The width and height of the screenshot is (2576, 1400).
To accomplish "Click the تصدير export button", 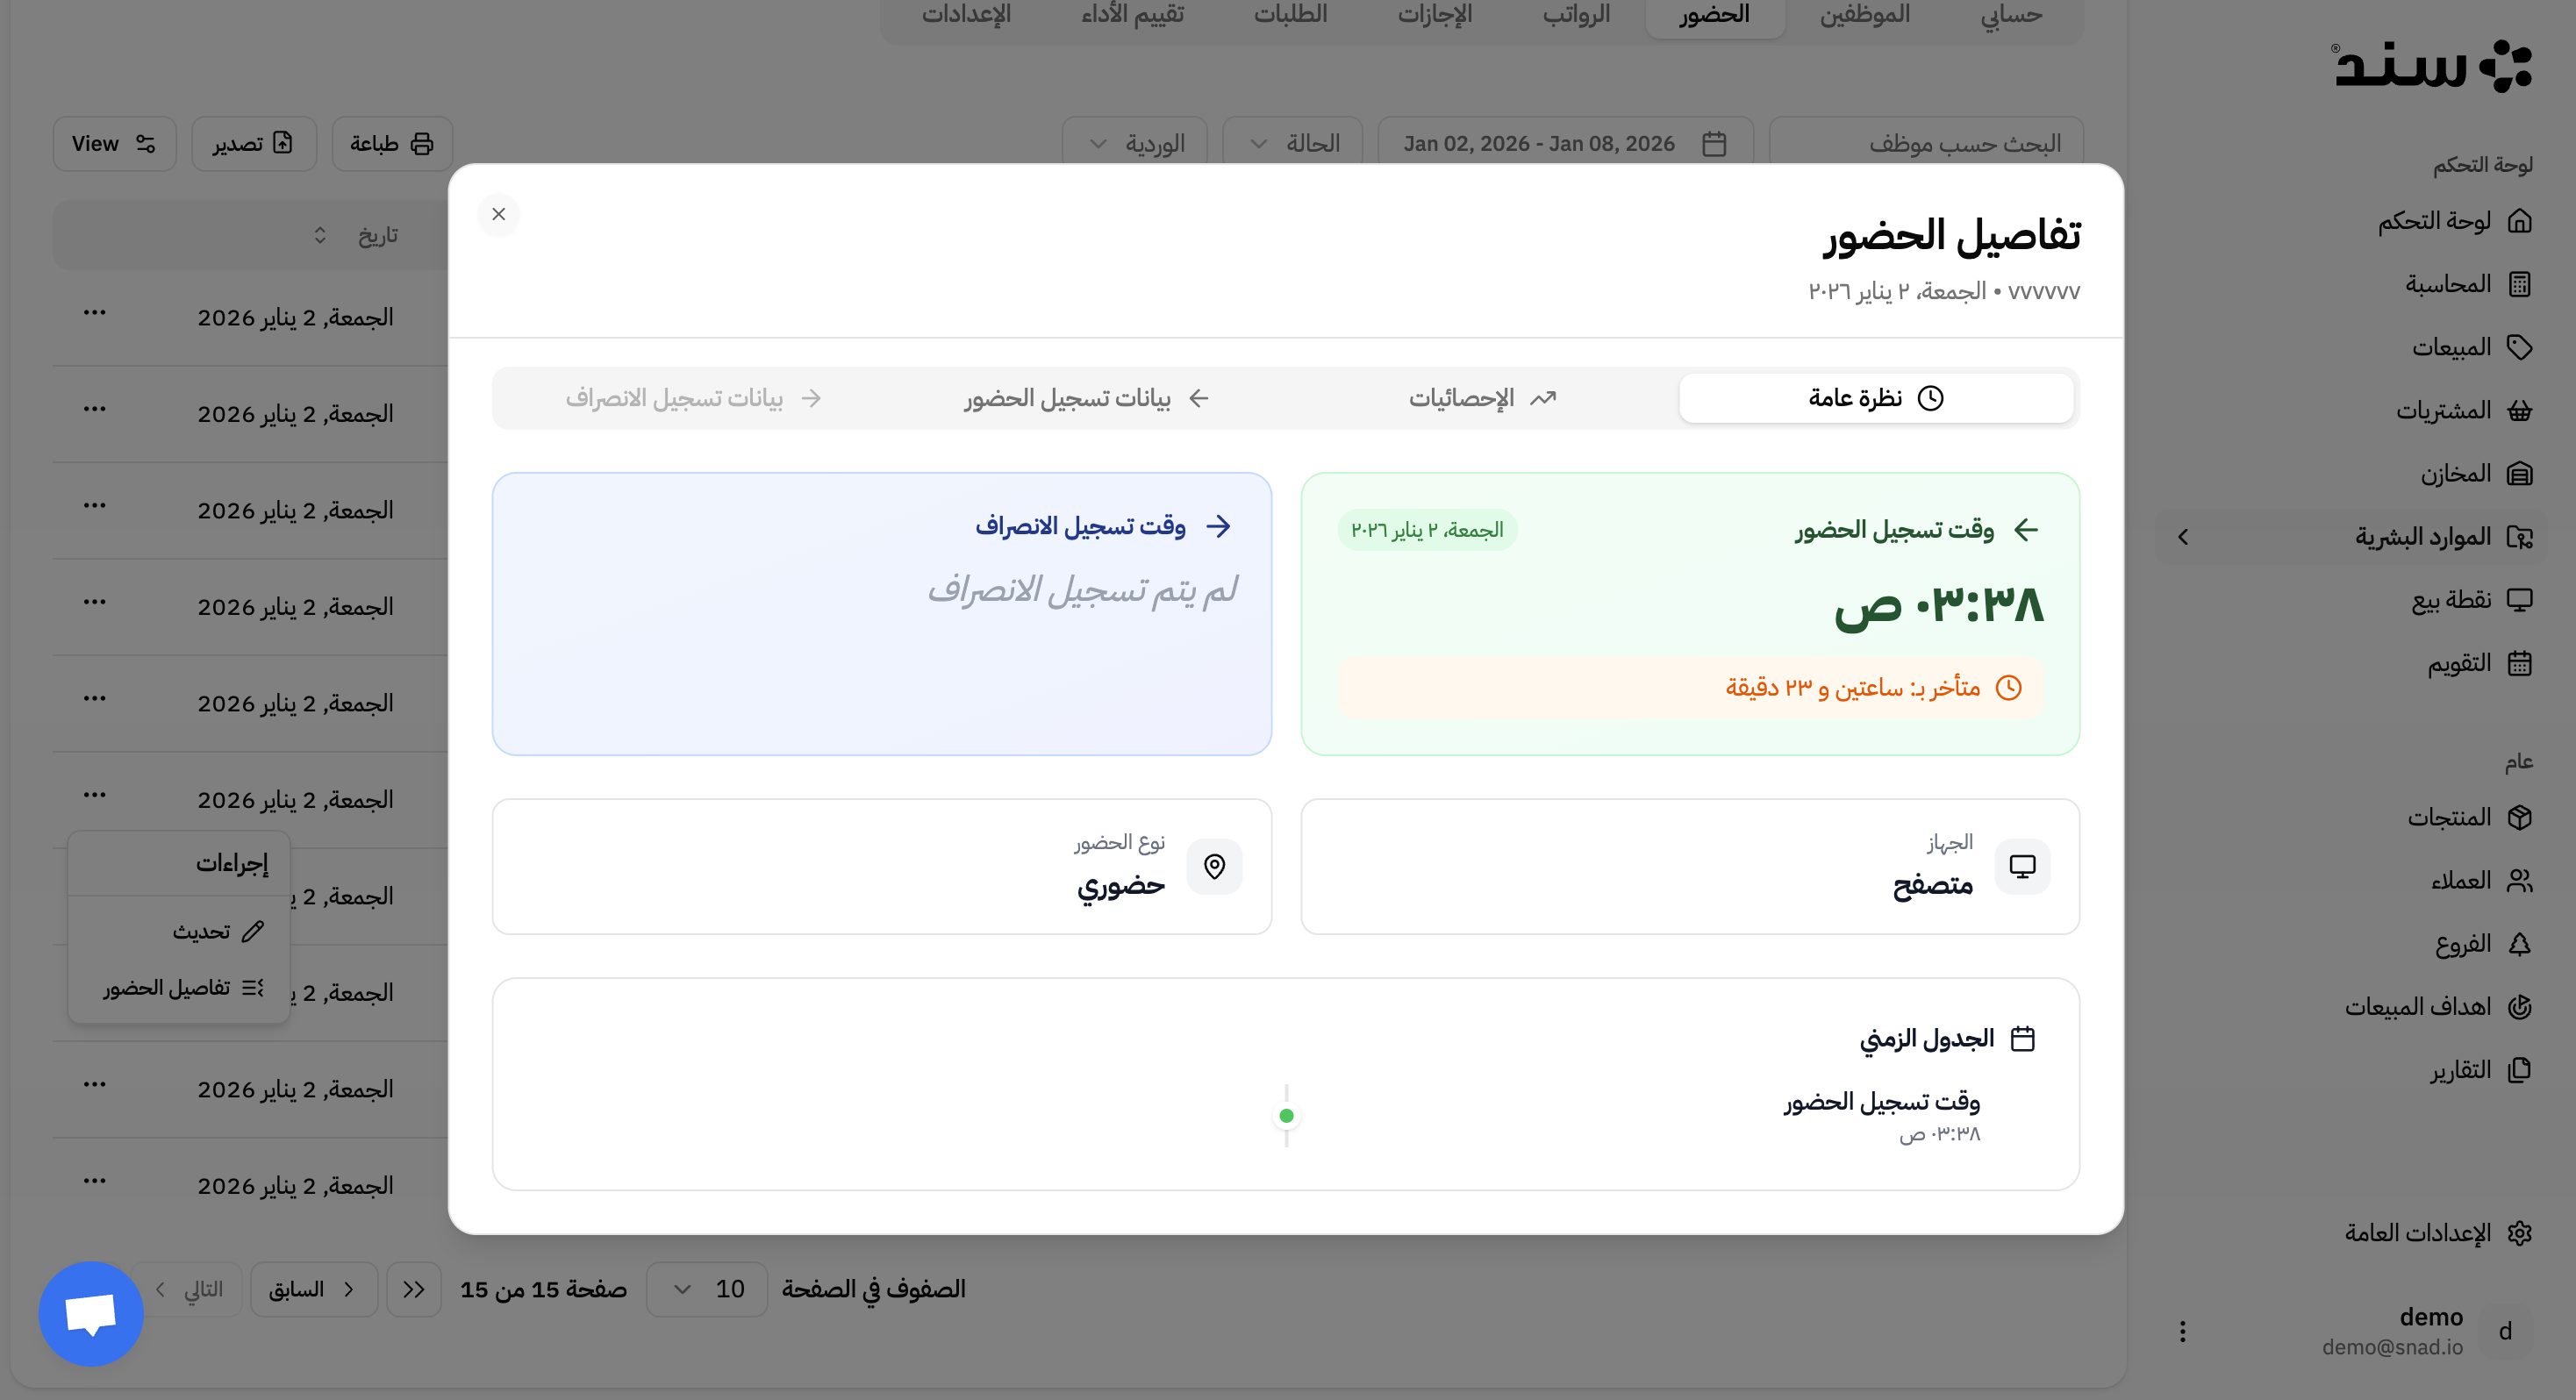I will click(x=253, y=143).
